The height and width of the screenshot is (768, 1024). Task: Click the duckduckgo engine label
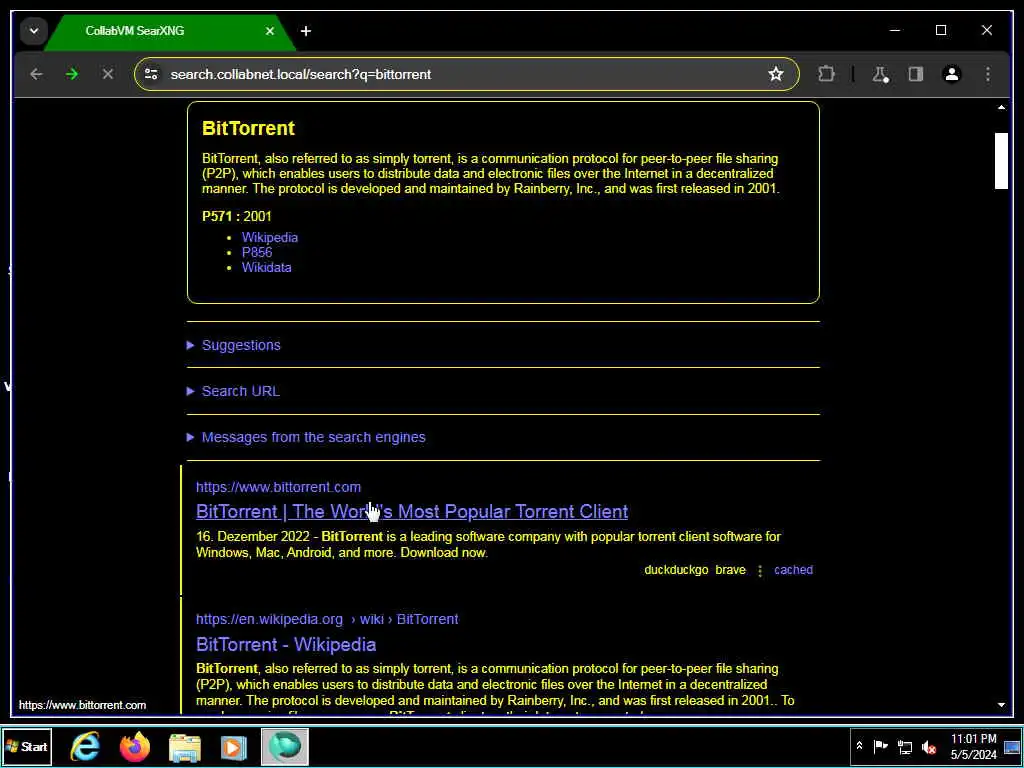click(x=676, y=570)
